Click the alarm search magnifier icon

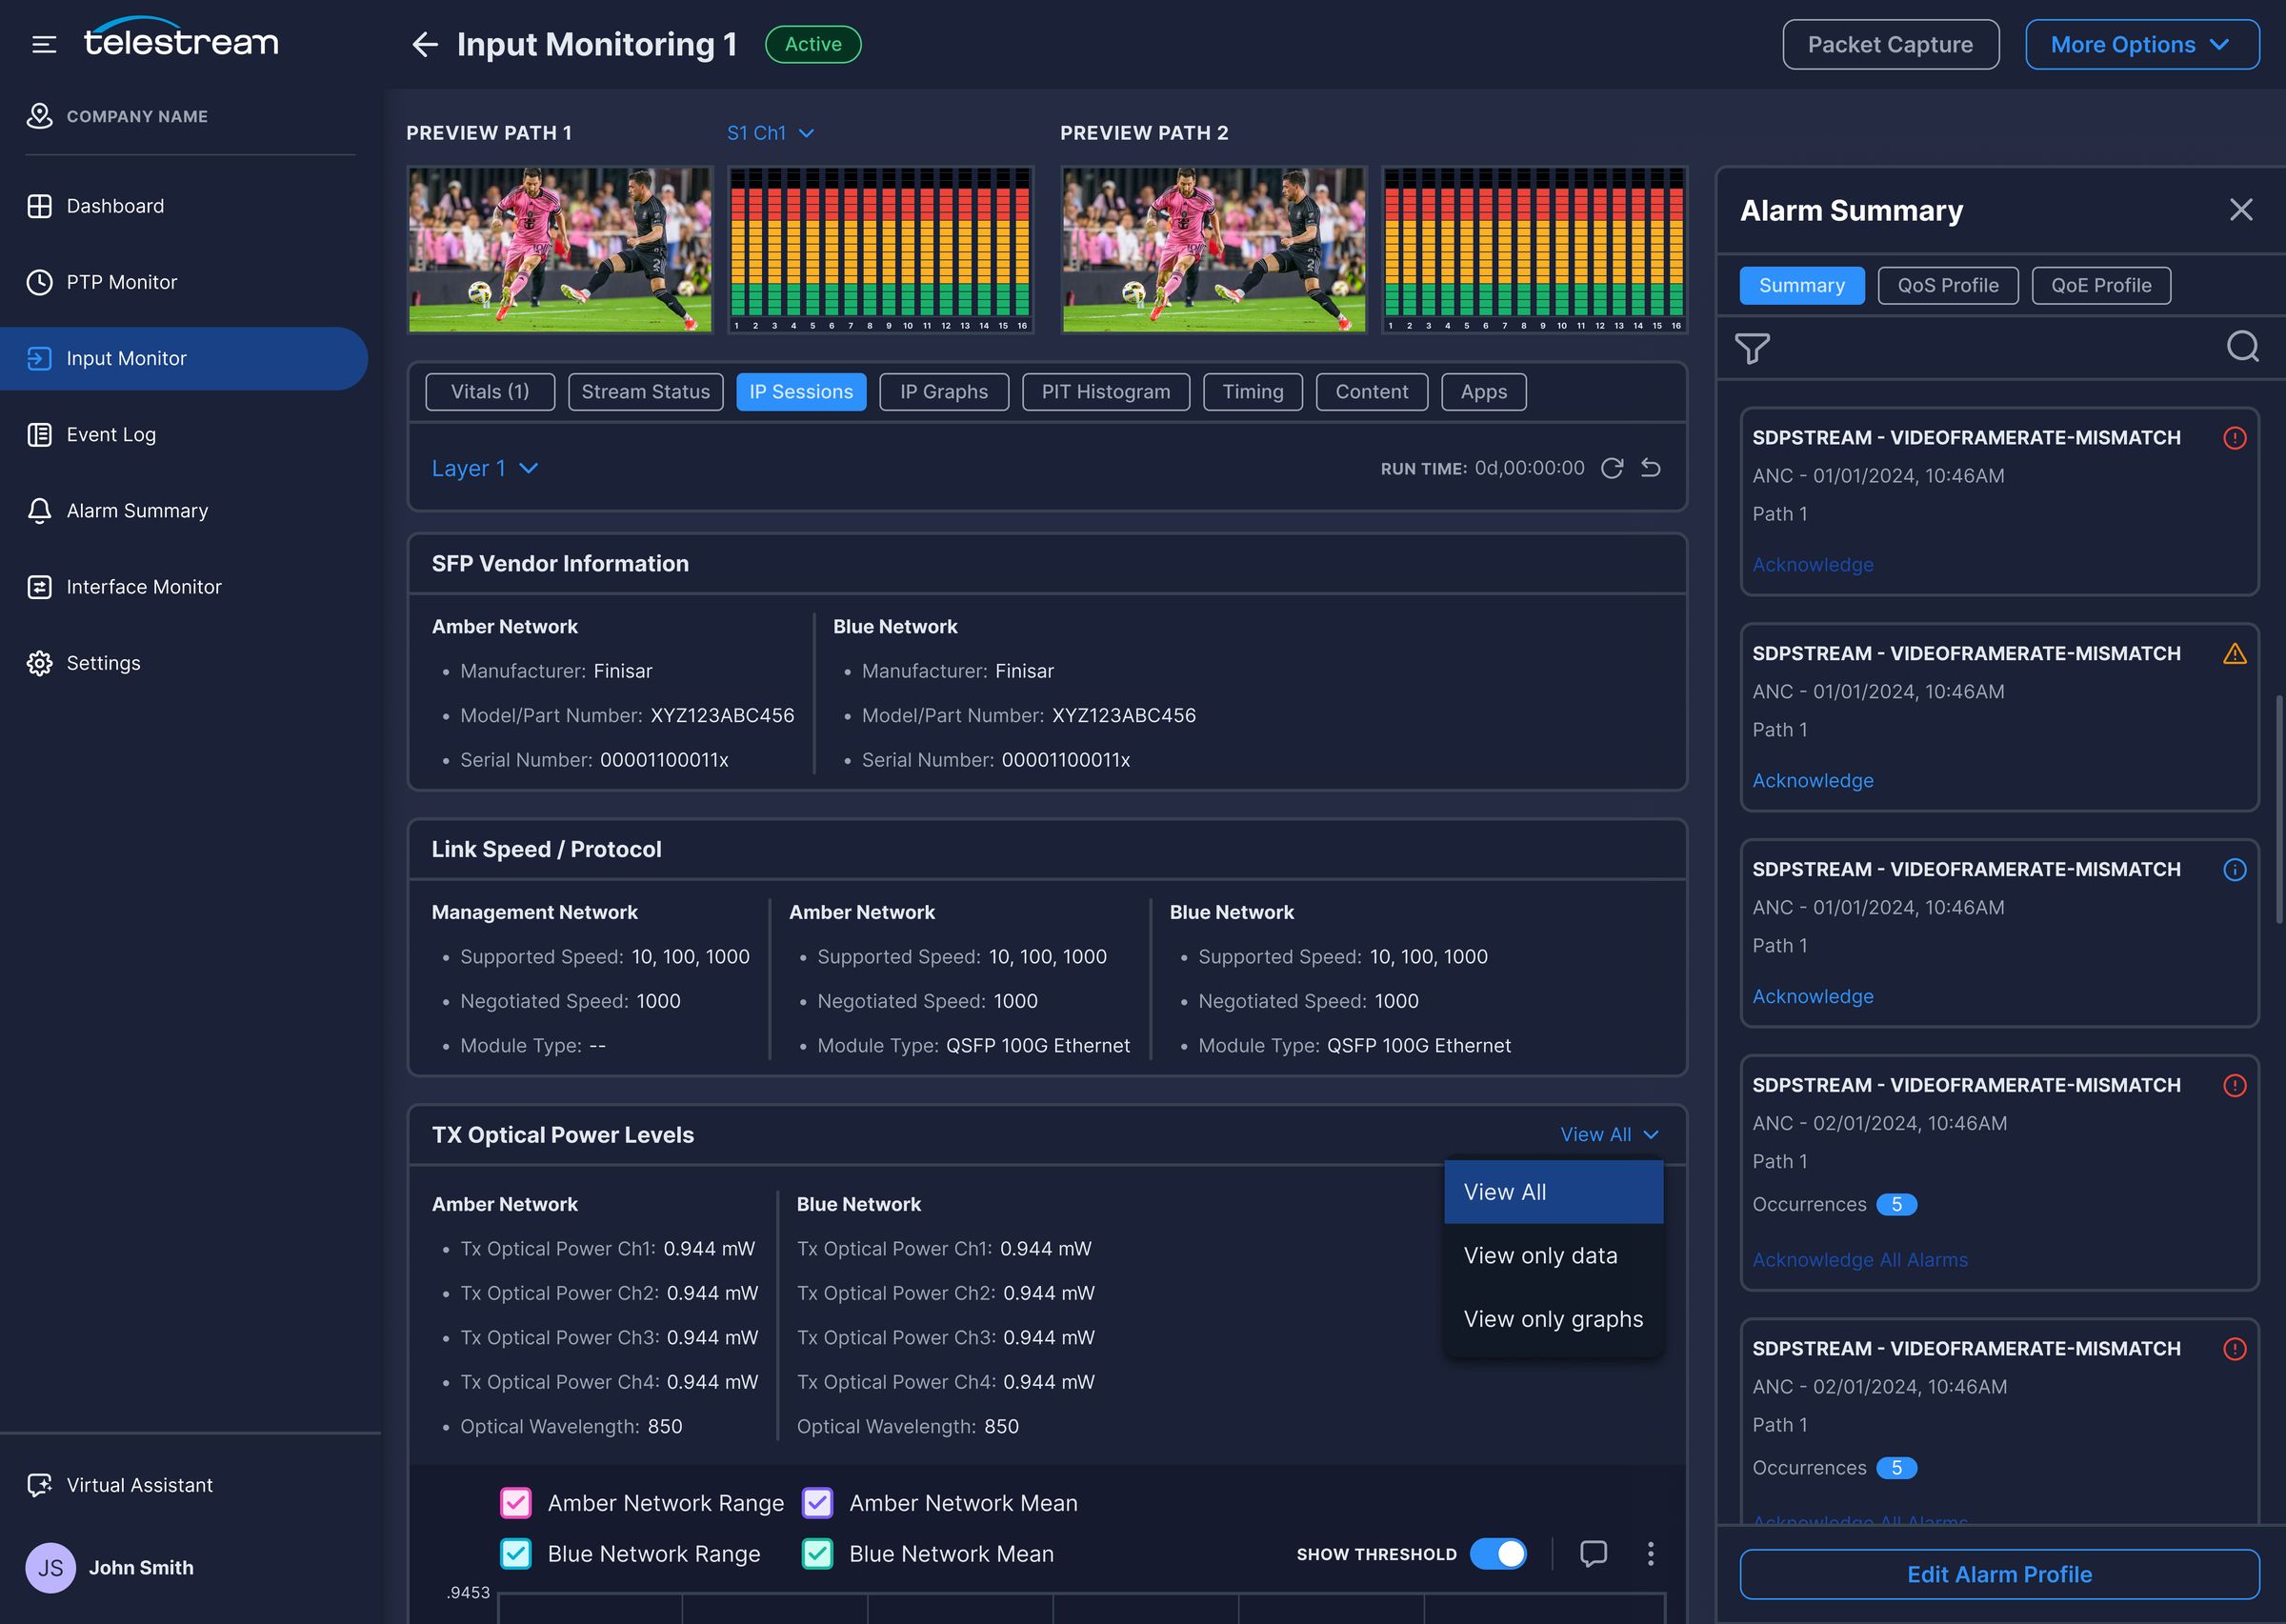coord(2243,347)
